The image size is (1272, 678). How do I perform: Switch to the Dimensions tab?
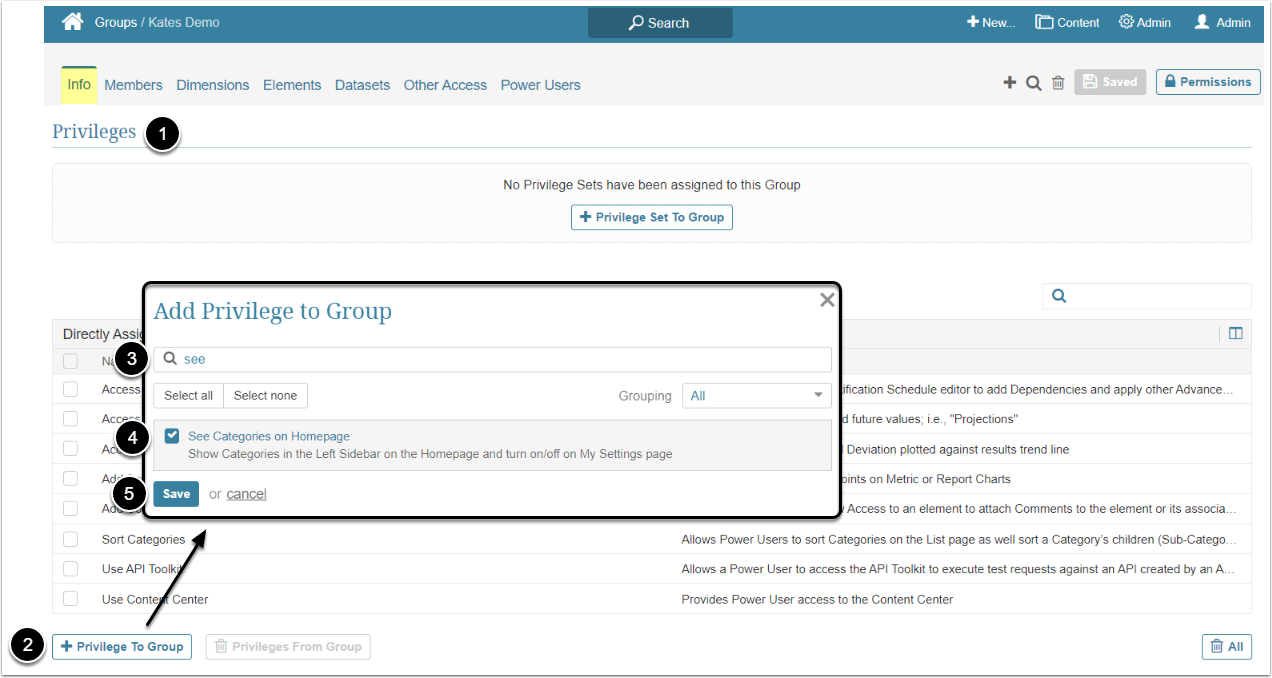[x=213, y=85]
